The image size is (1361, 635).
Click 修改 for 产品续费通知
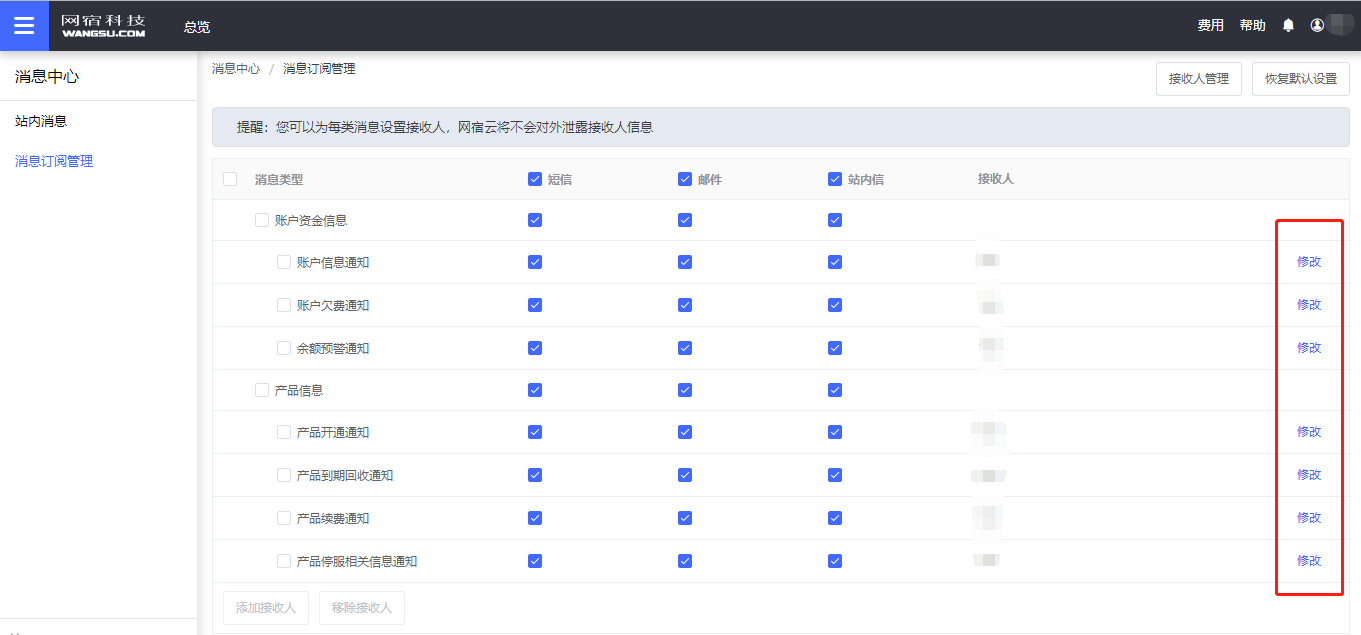[1308, 518]
